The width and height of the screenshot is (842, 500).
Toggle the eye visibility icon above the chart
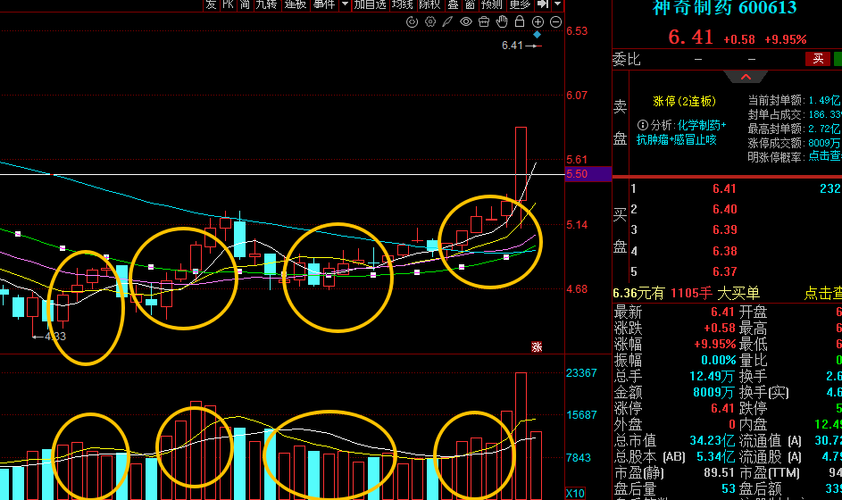466,22
